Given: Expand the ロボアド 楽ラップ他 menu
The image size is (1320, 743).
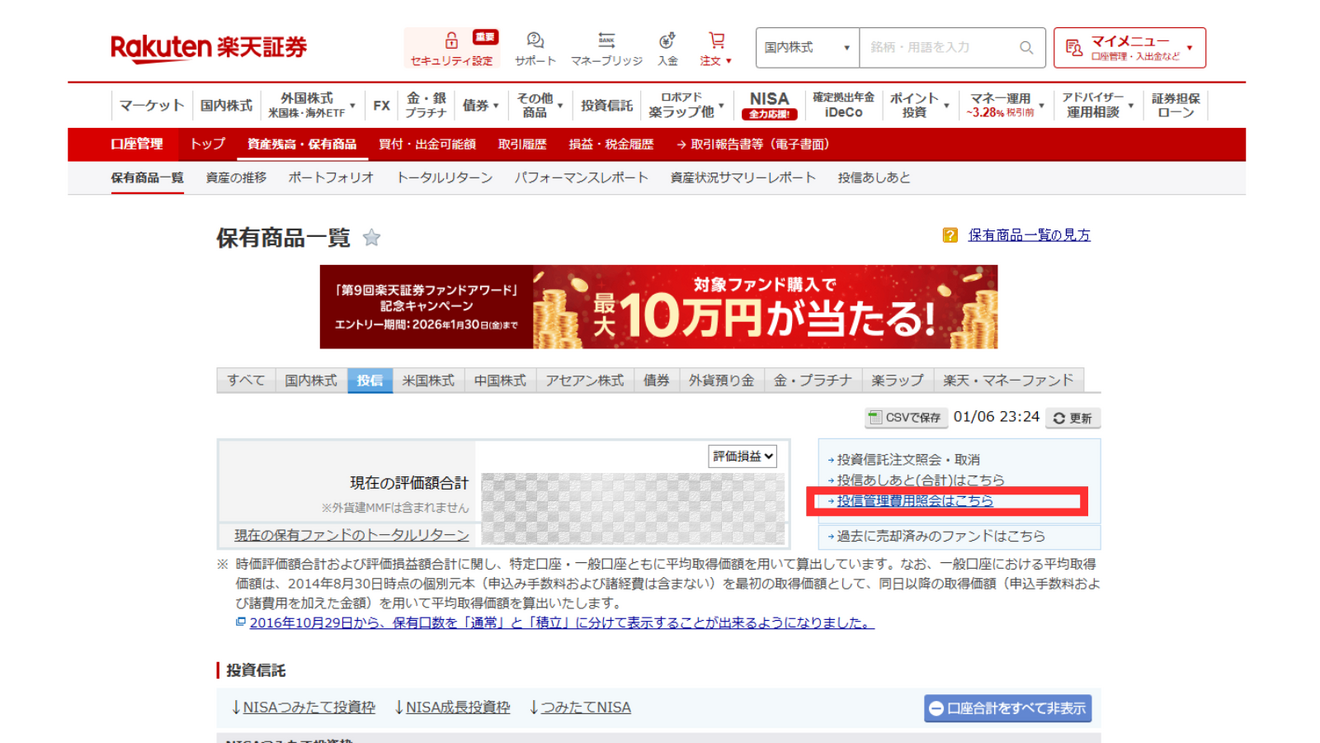Looking at the screenshot, I should pos(686,105).
